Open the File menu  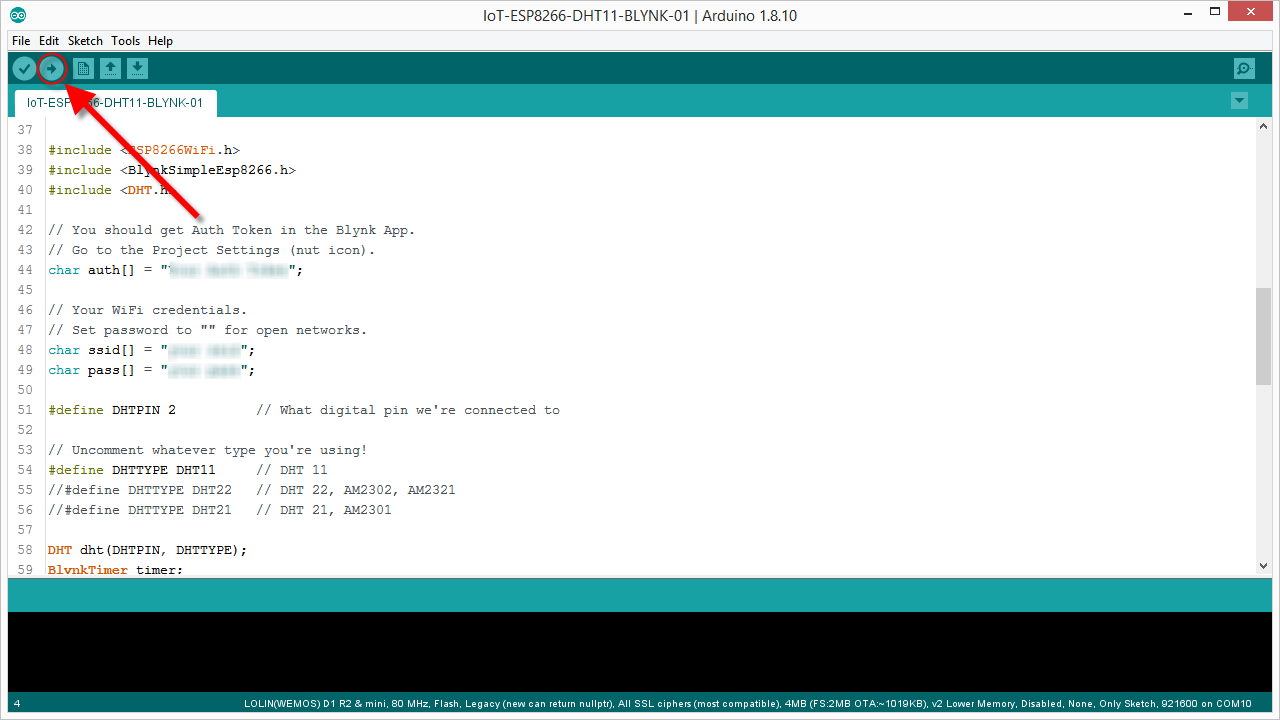click(x=21, y=41)
